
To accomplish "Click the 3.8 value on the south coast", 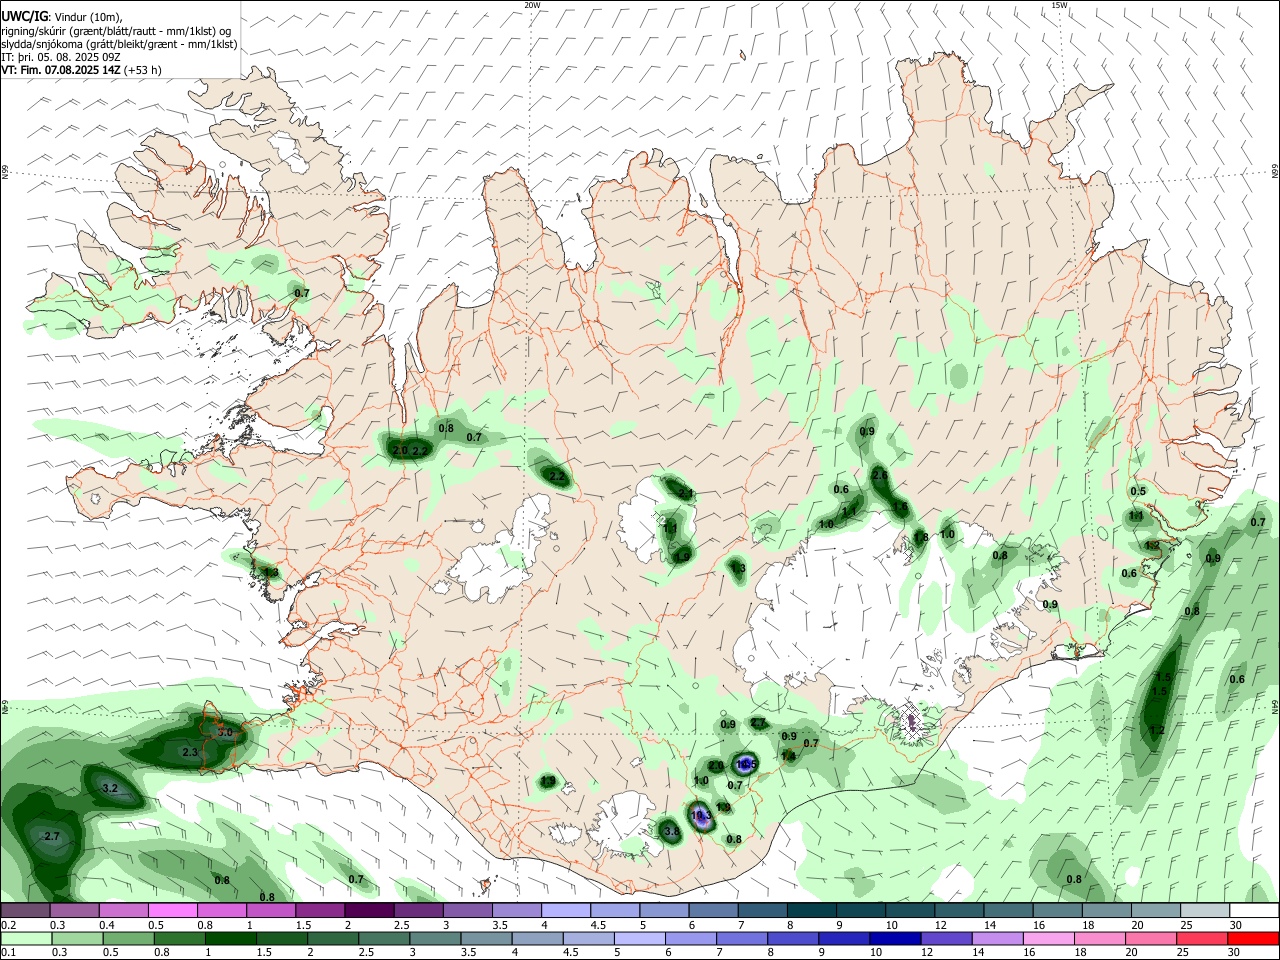I will [x=671, y=831].
